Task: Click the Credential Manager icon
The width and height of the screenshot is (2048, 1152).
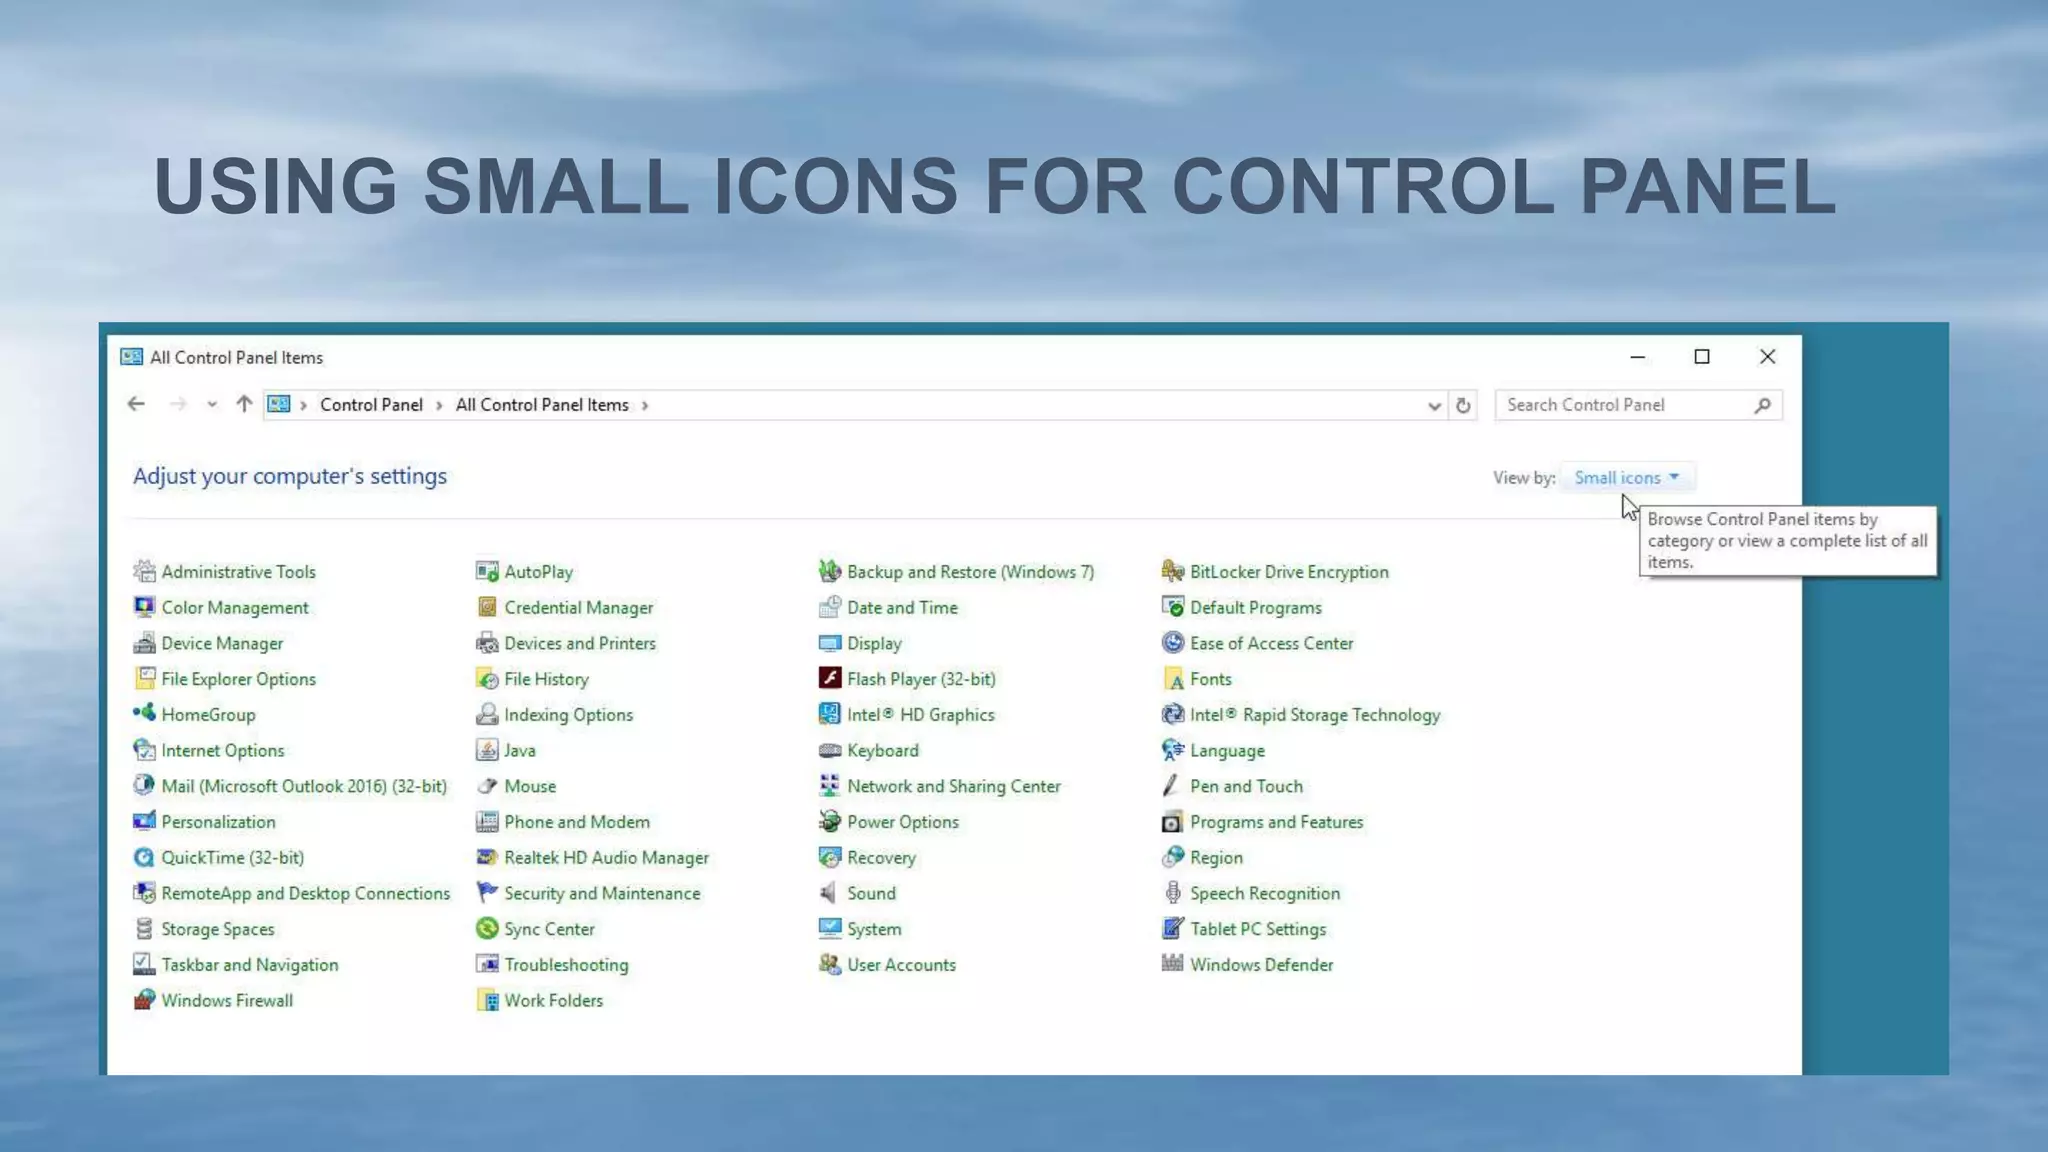Action: pos(487,607)
